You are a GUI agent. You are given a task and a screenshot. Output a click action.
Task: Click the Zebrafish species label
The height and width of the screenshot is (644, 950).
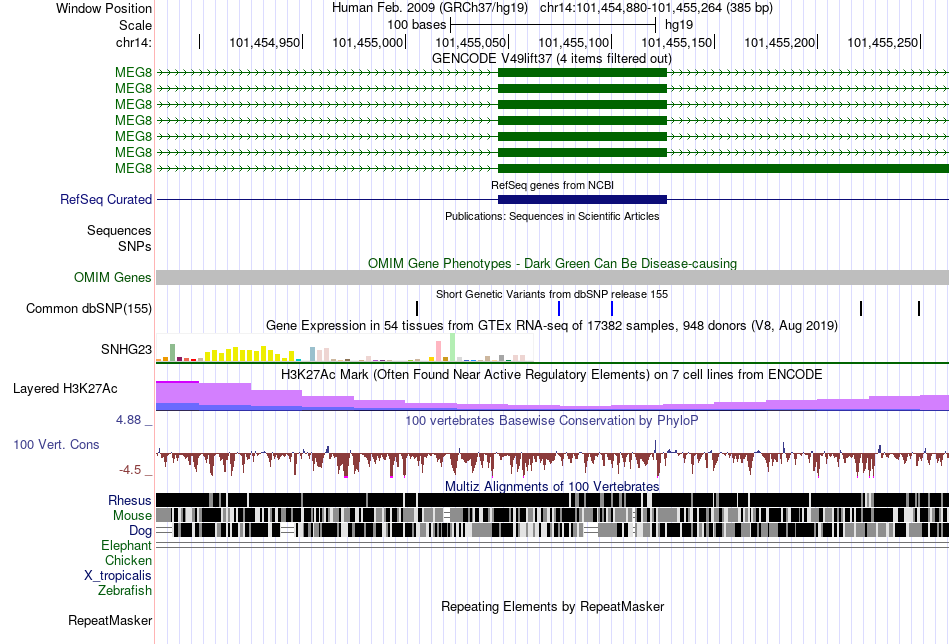coord(125,590)
